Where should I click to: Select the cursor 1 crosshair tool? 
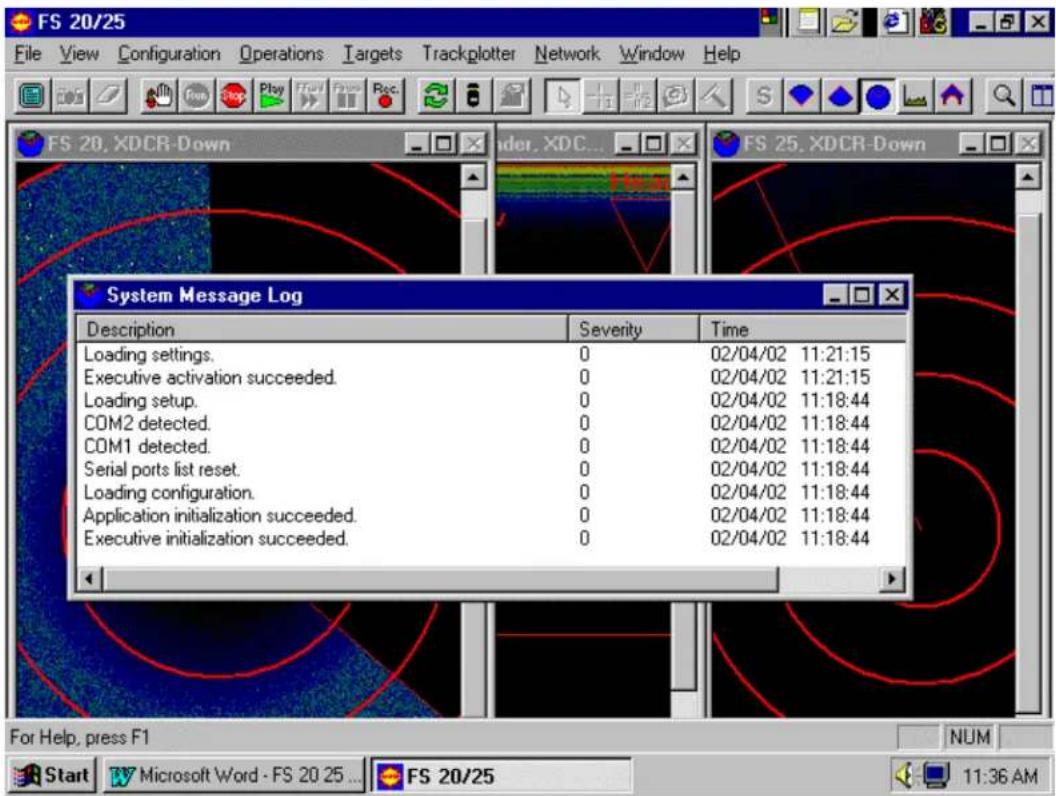[600, 96]
